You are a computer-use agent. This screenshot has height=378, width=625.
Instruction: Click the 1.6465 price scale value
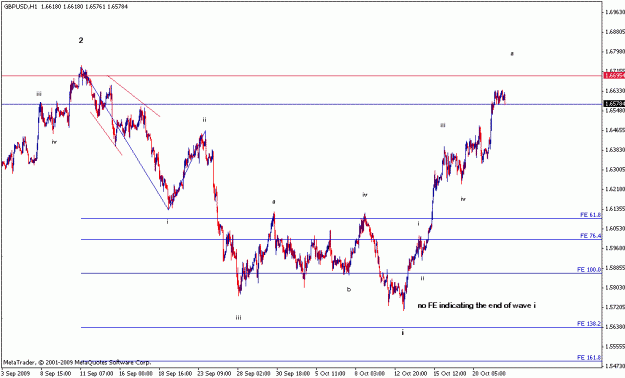pos(615,130)
